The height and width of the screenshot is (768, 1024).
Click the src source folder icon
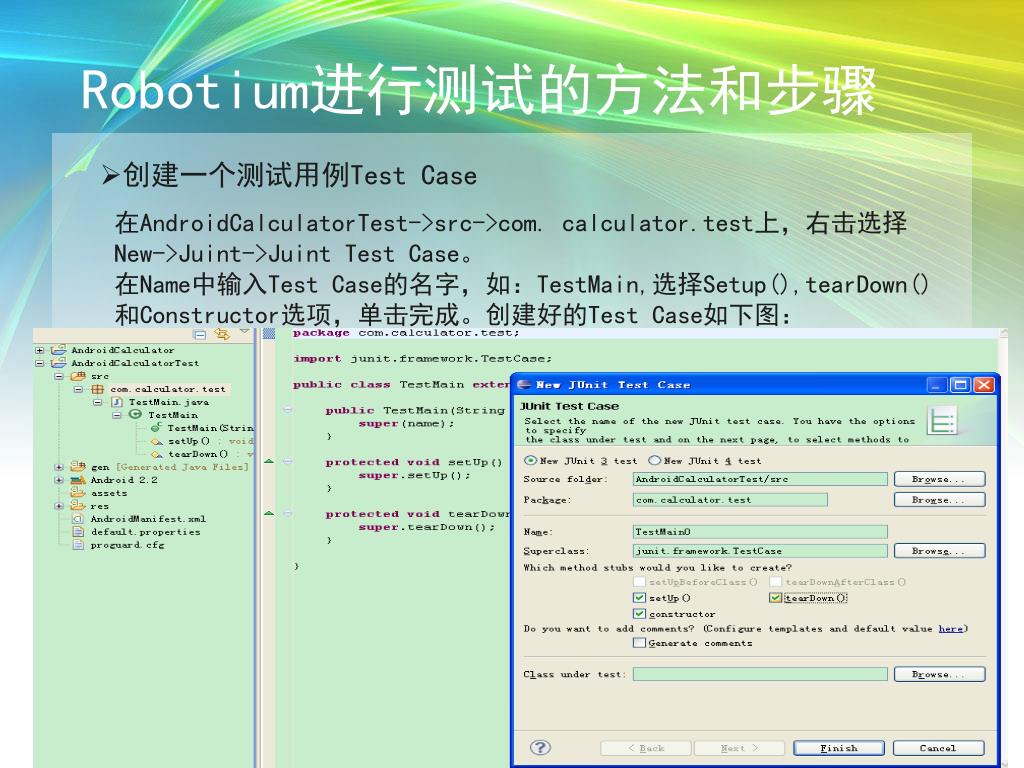click(78, 376)
